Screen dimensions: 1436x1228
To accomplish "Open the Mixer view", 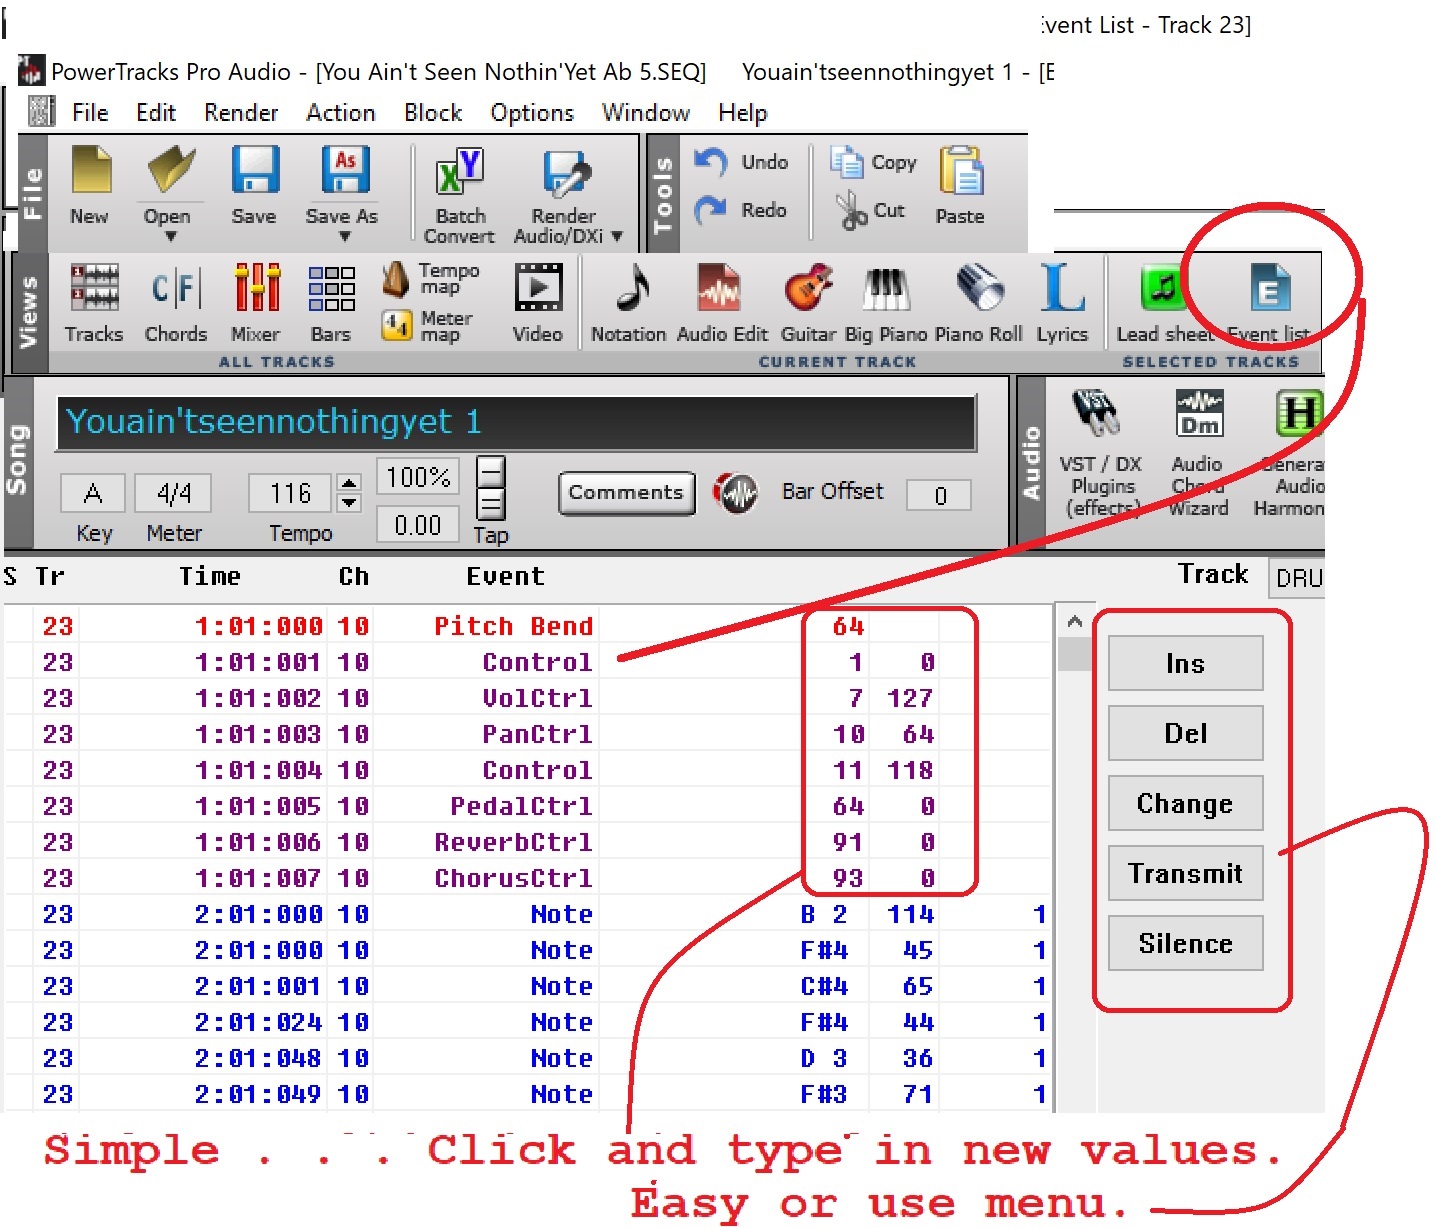I will coord(256,301).
